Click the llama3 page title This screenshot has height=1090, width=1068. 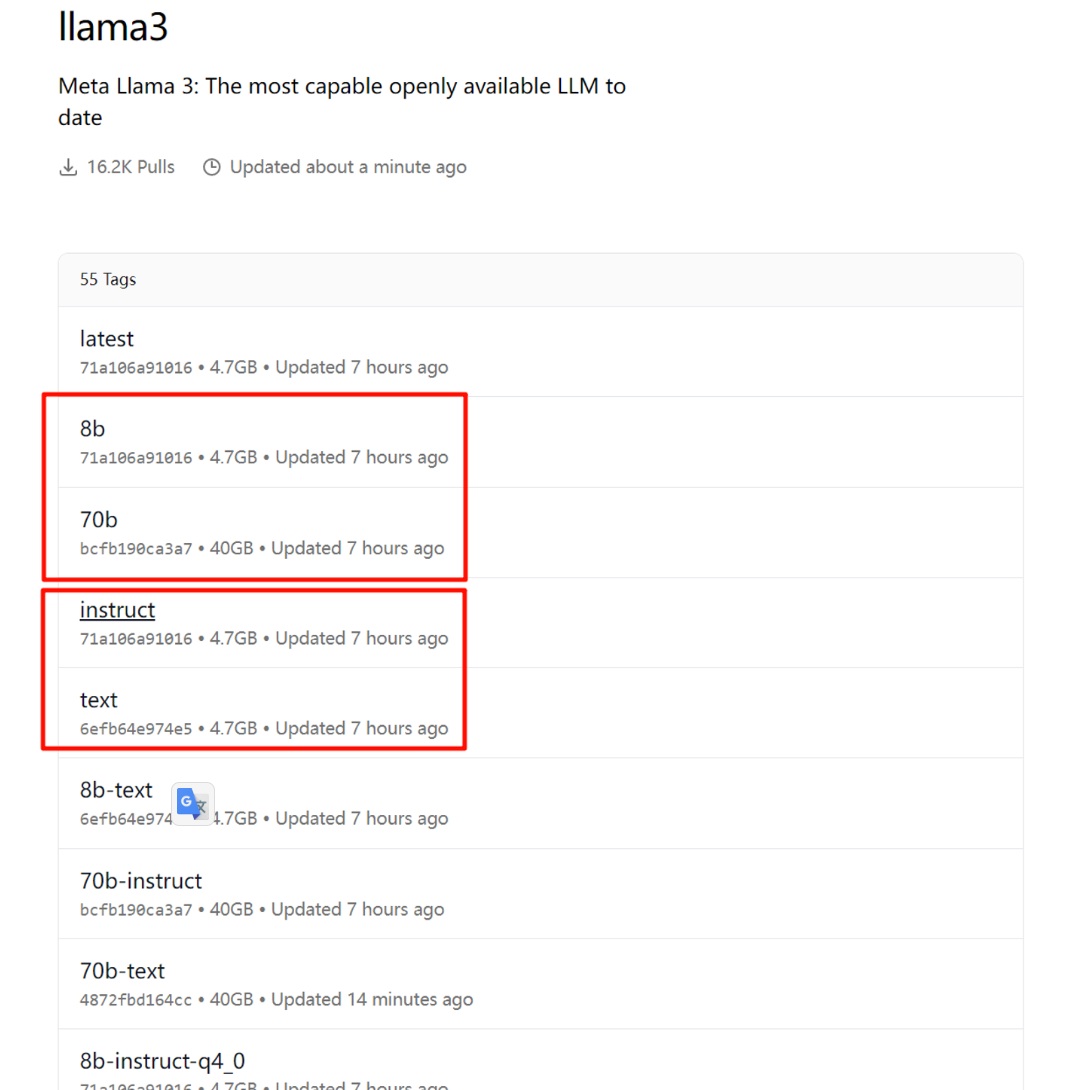coord(113,27)
